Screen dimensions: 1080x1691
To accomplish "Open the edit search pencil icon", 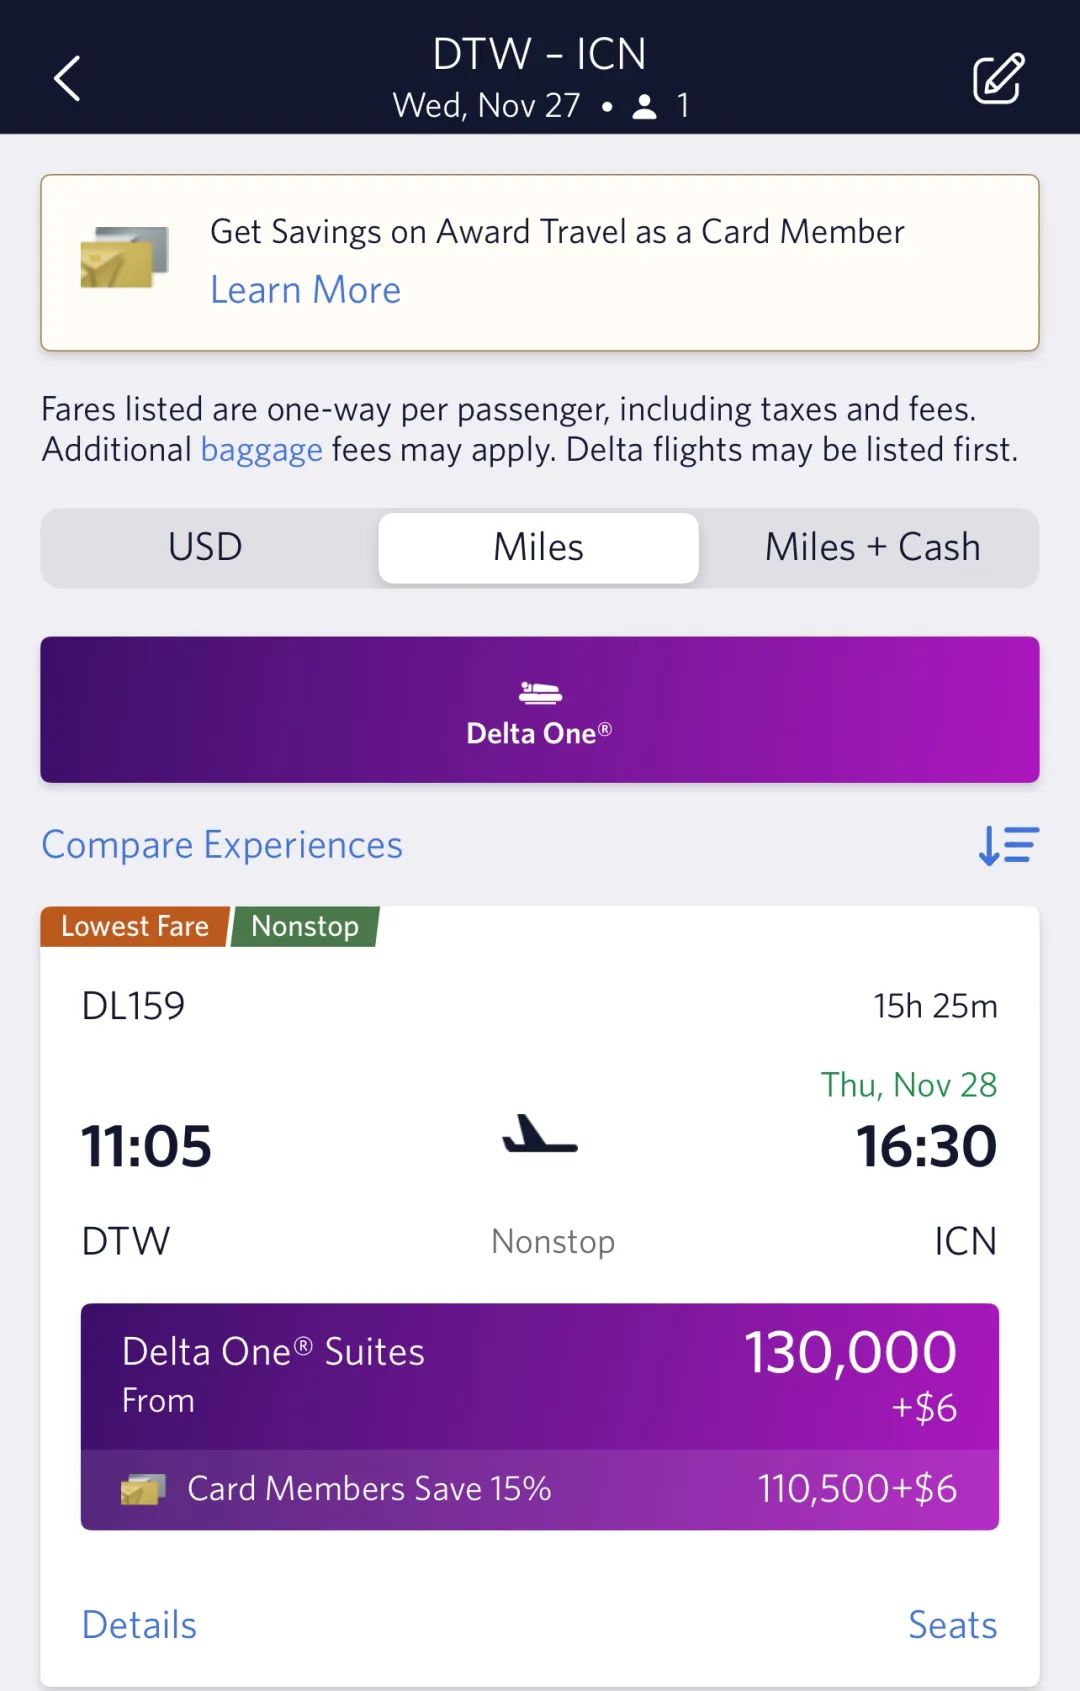I will pyautogui.click(x=998, y=78).
